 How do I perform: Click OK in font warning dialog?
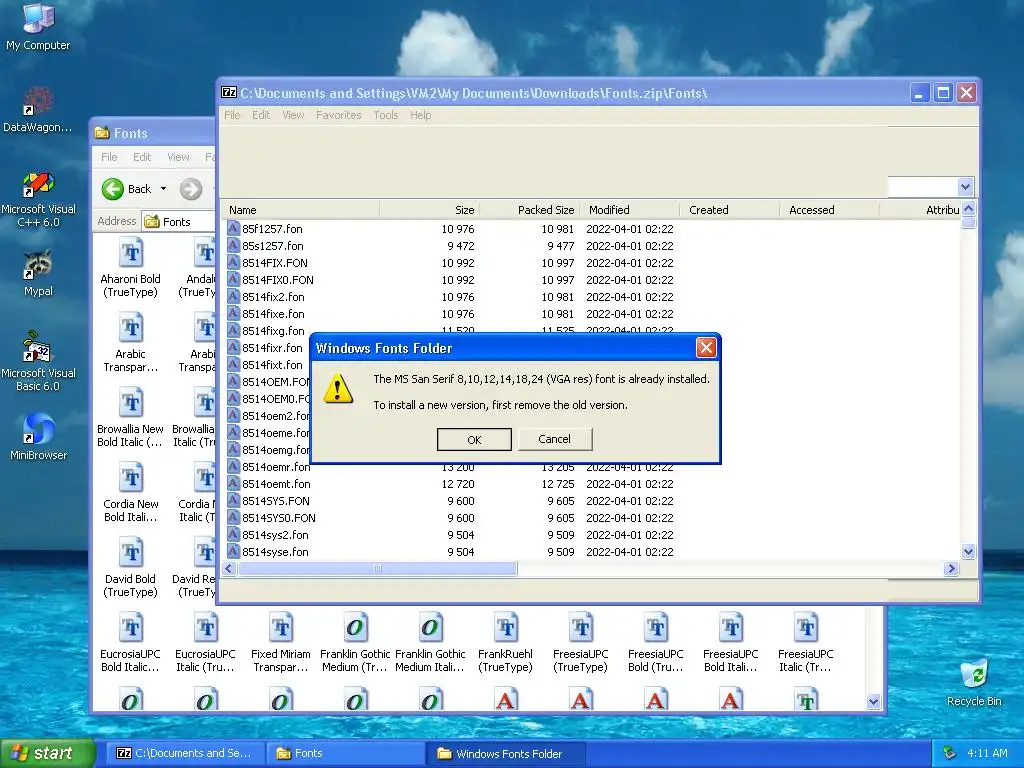(x=474, y=440)
